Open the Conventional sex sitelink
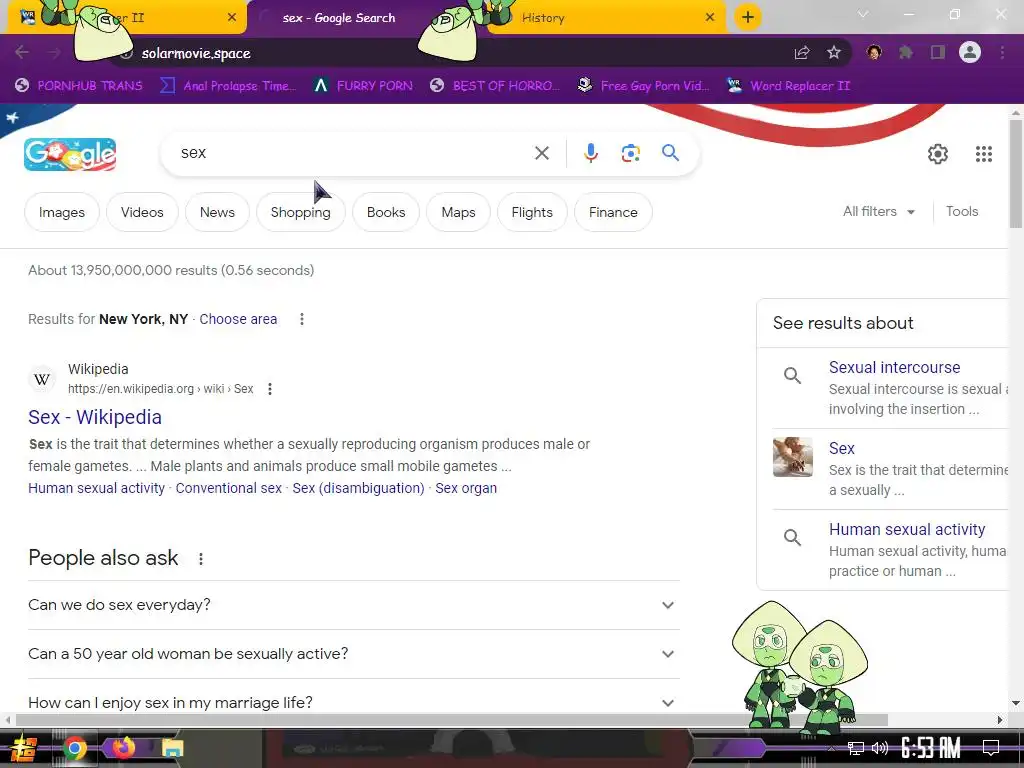 pyautogui.click(x=229, y=488)
